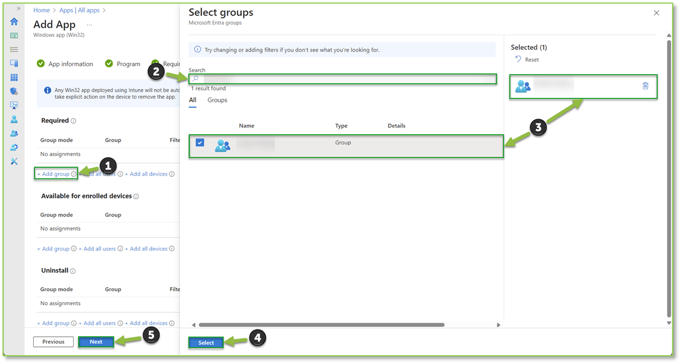Switch to the All tab

tap(192, 100)
